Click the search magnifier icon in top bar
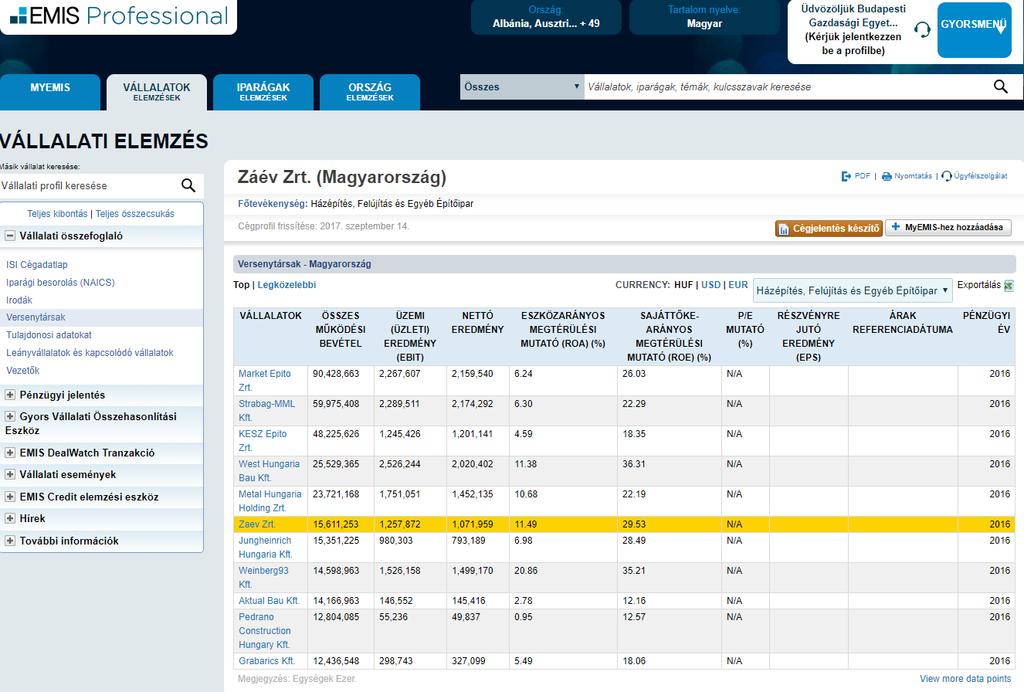1024x692 pixels. (1000, 87)
